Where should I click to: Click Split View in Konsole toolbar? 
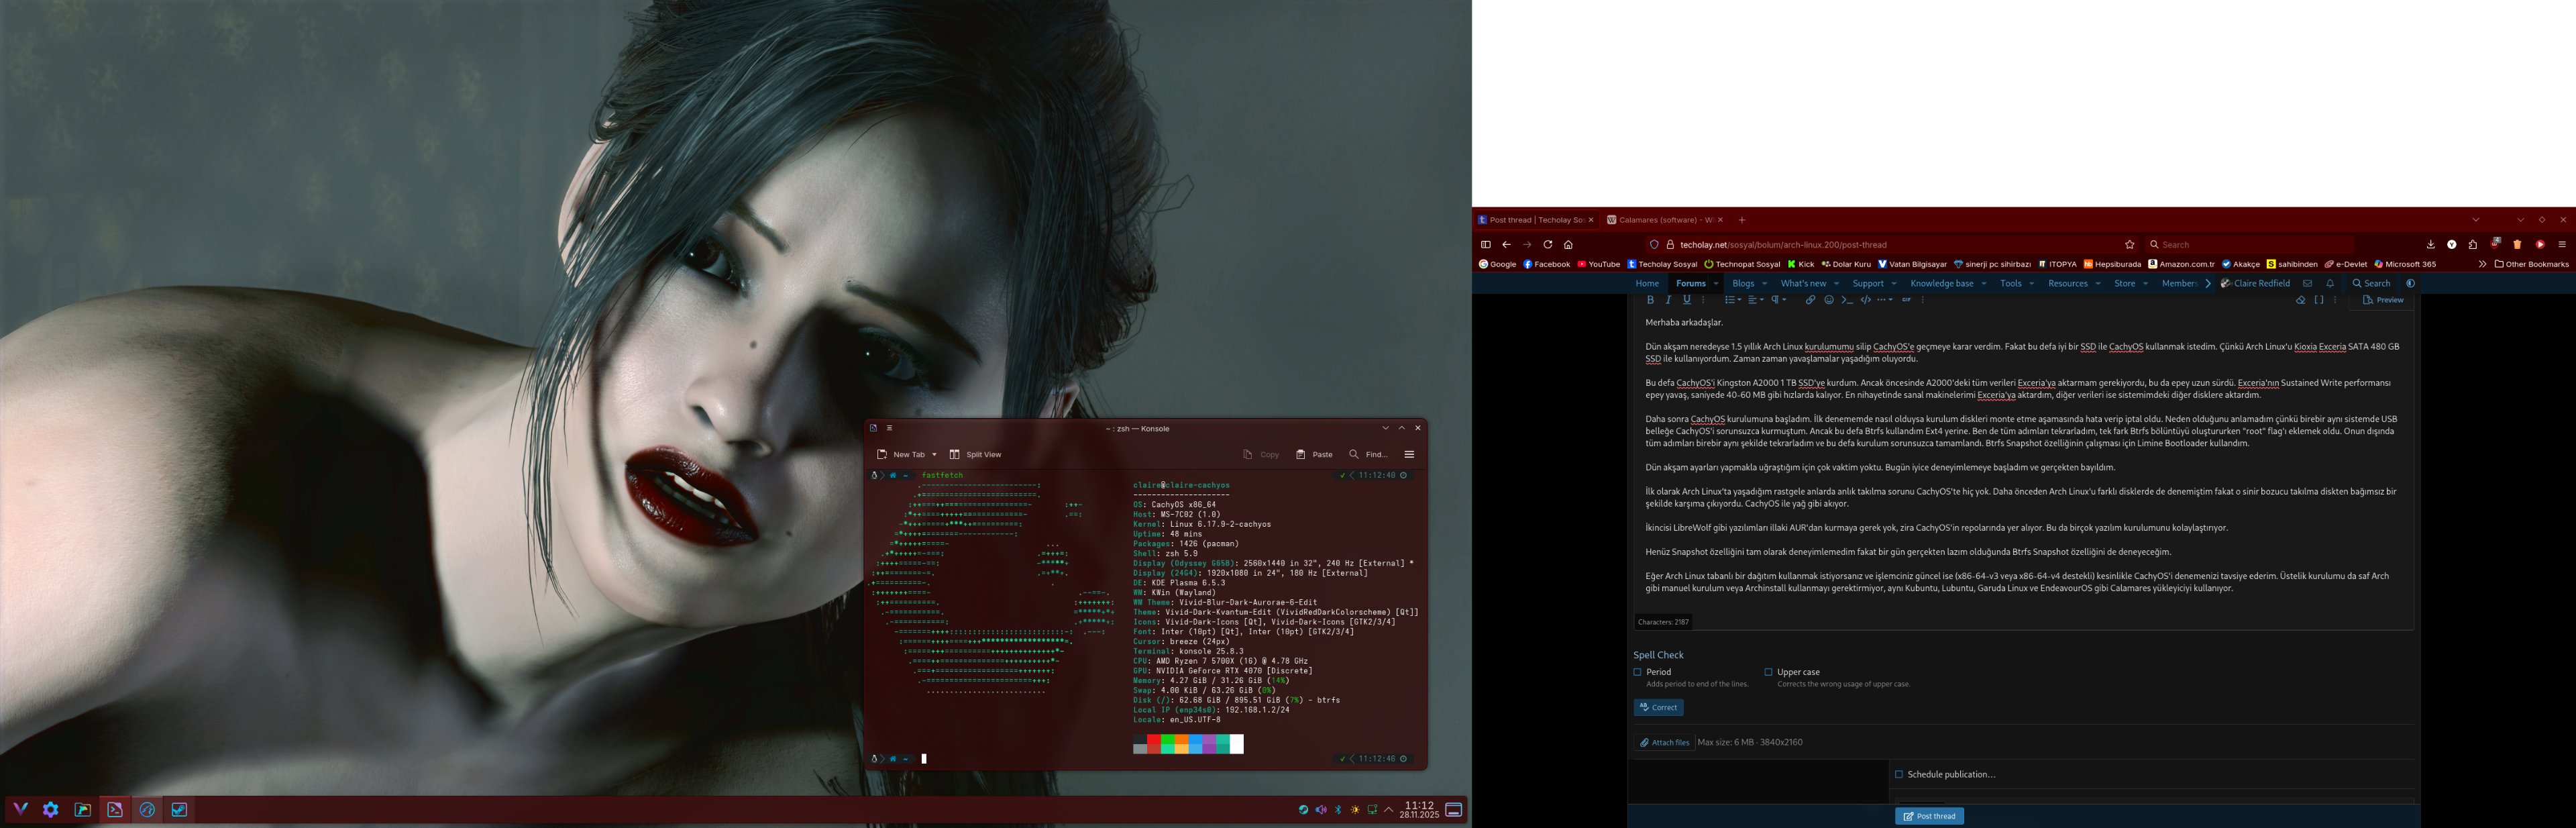pyautogui.click(x=975, y=455)
